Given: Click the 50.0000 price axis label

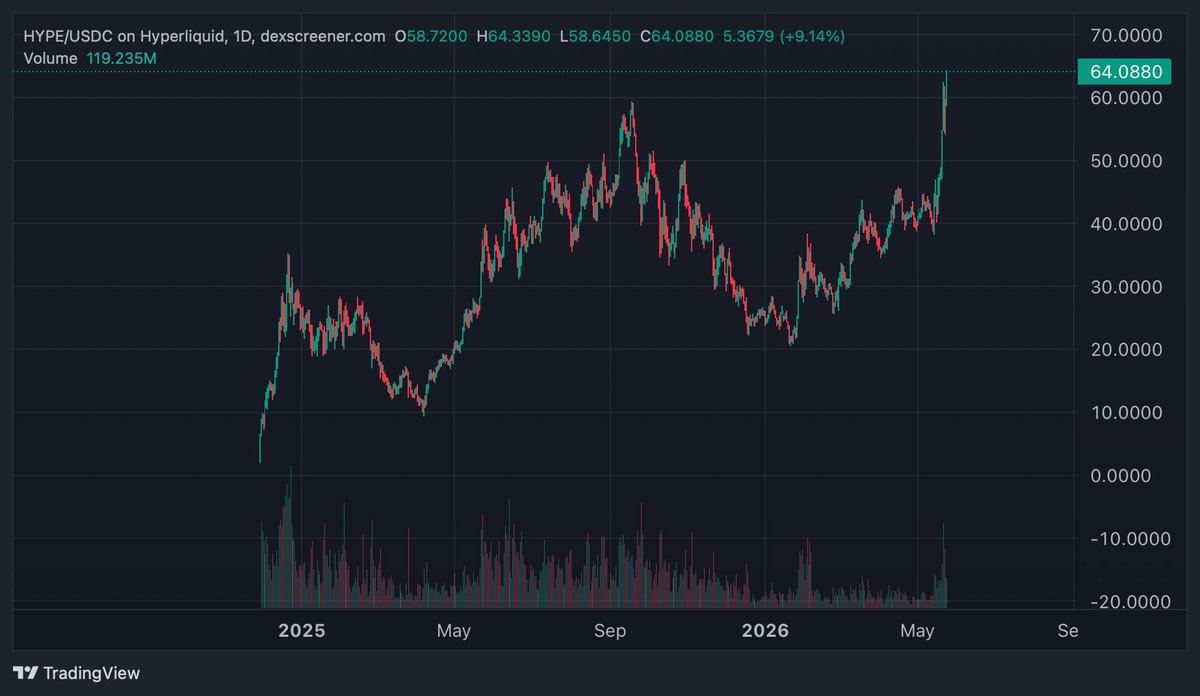Looking at the screenshot, I should [x=1125, y=161].
